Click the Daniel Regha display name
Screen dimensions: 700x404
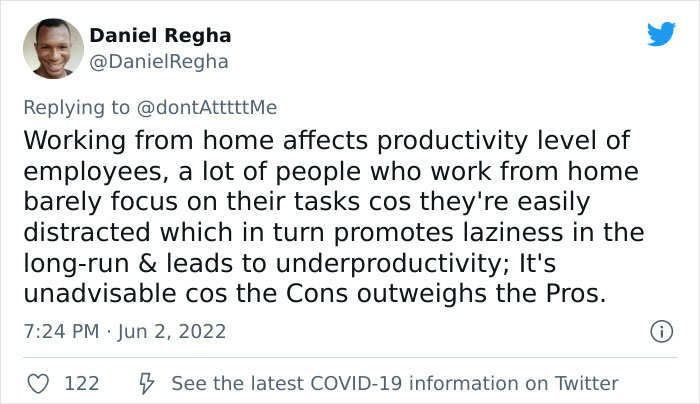click(160, 35)
